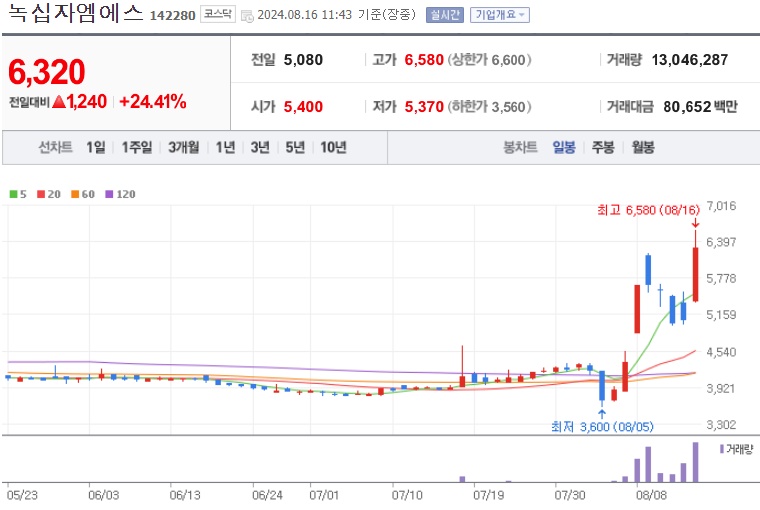
Task: Click the 5,159 price axis label
Action: point(721,315)
